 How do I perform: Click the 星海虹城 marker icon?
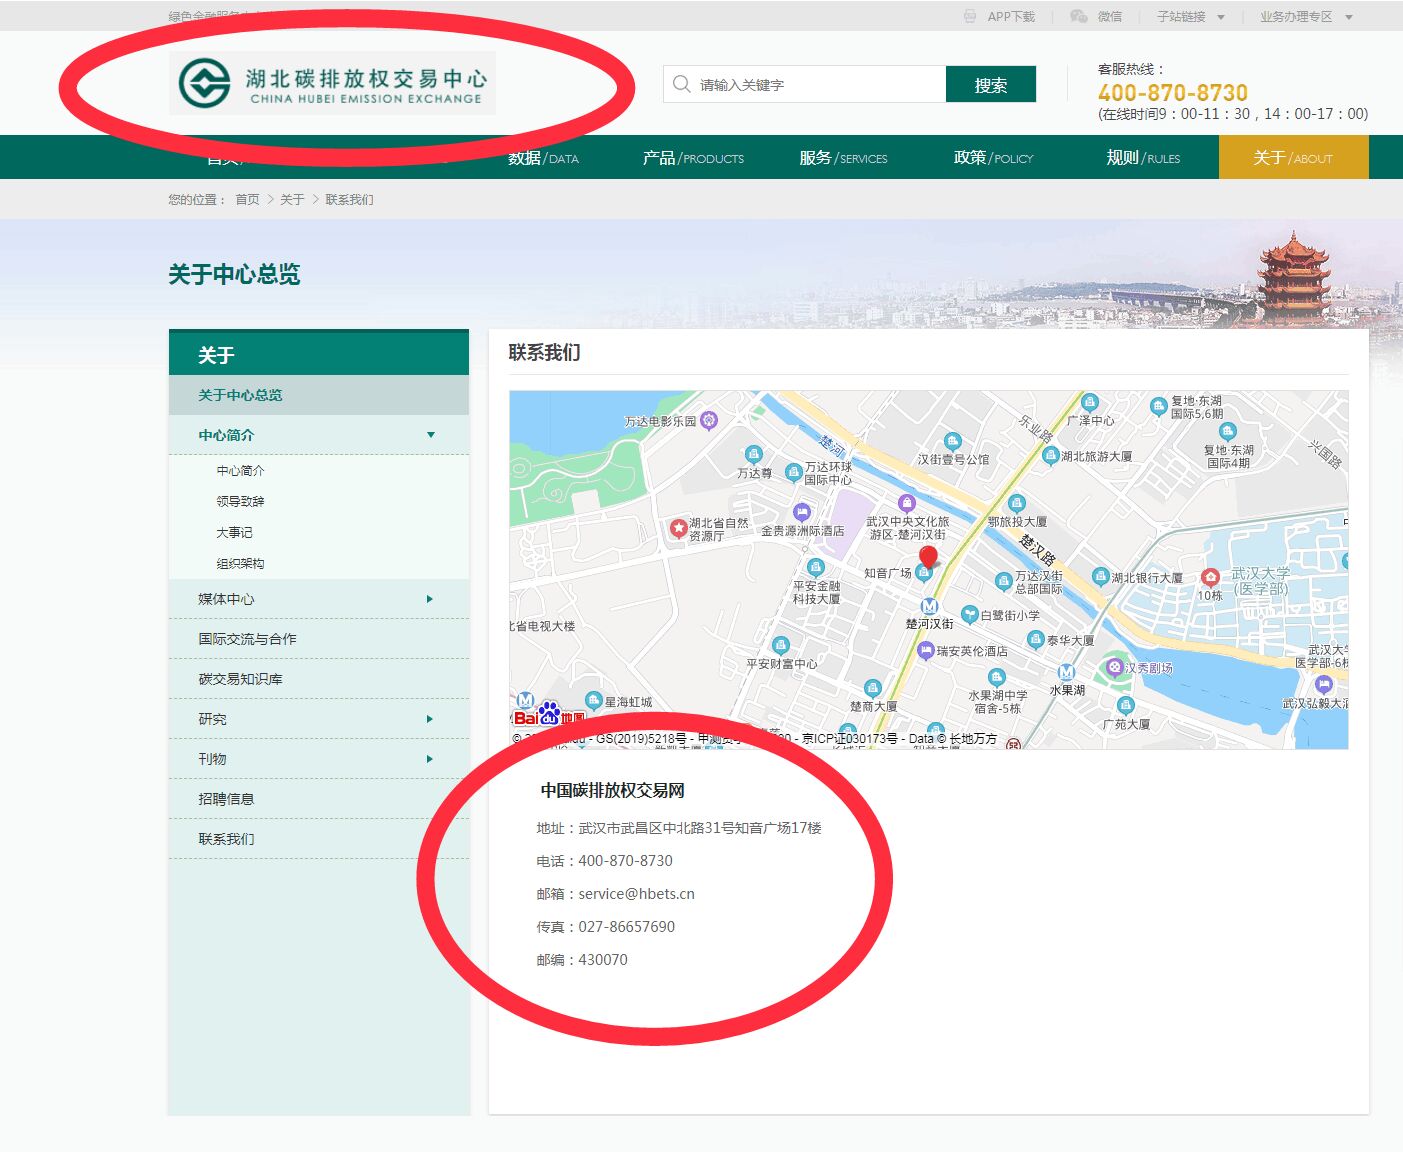(x=593, y=701)
